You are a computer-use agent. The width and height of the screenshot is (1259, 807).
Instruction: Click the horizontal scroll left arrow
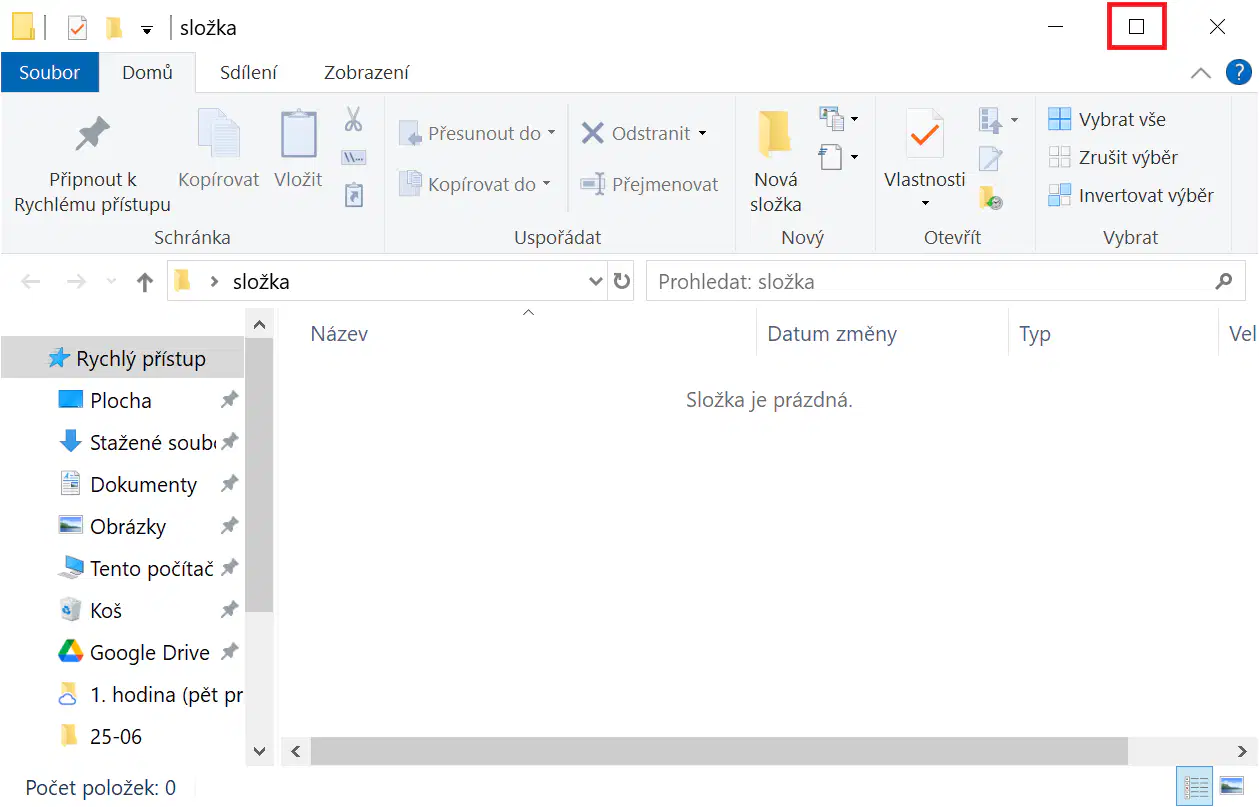point(295,751)
